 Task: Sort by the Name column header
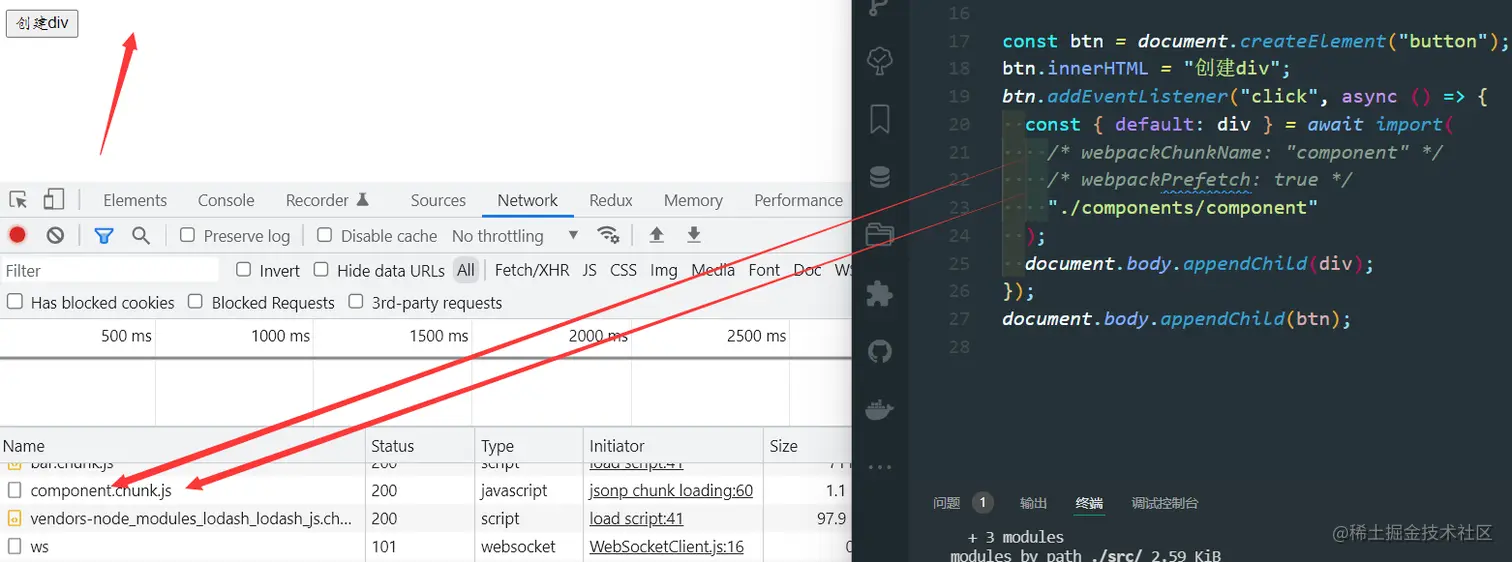[x=182, y=446]
